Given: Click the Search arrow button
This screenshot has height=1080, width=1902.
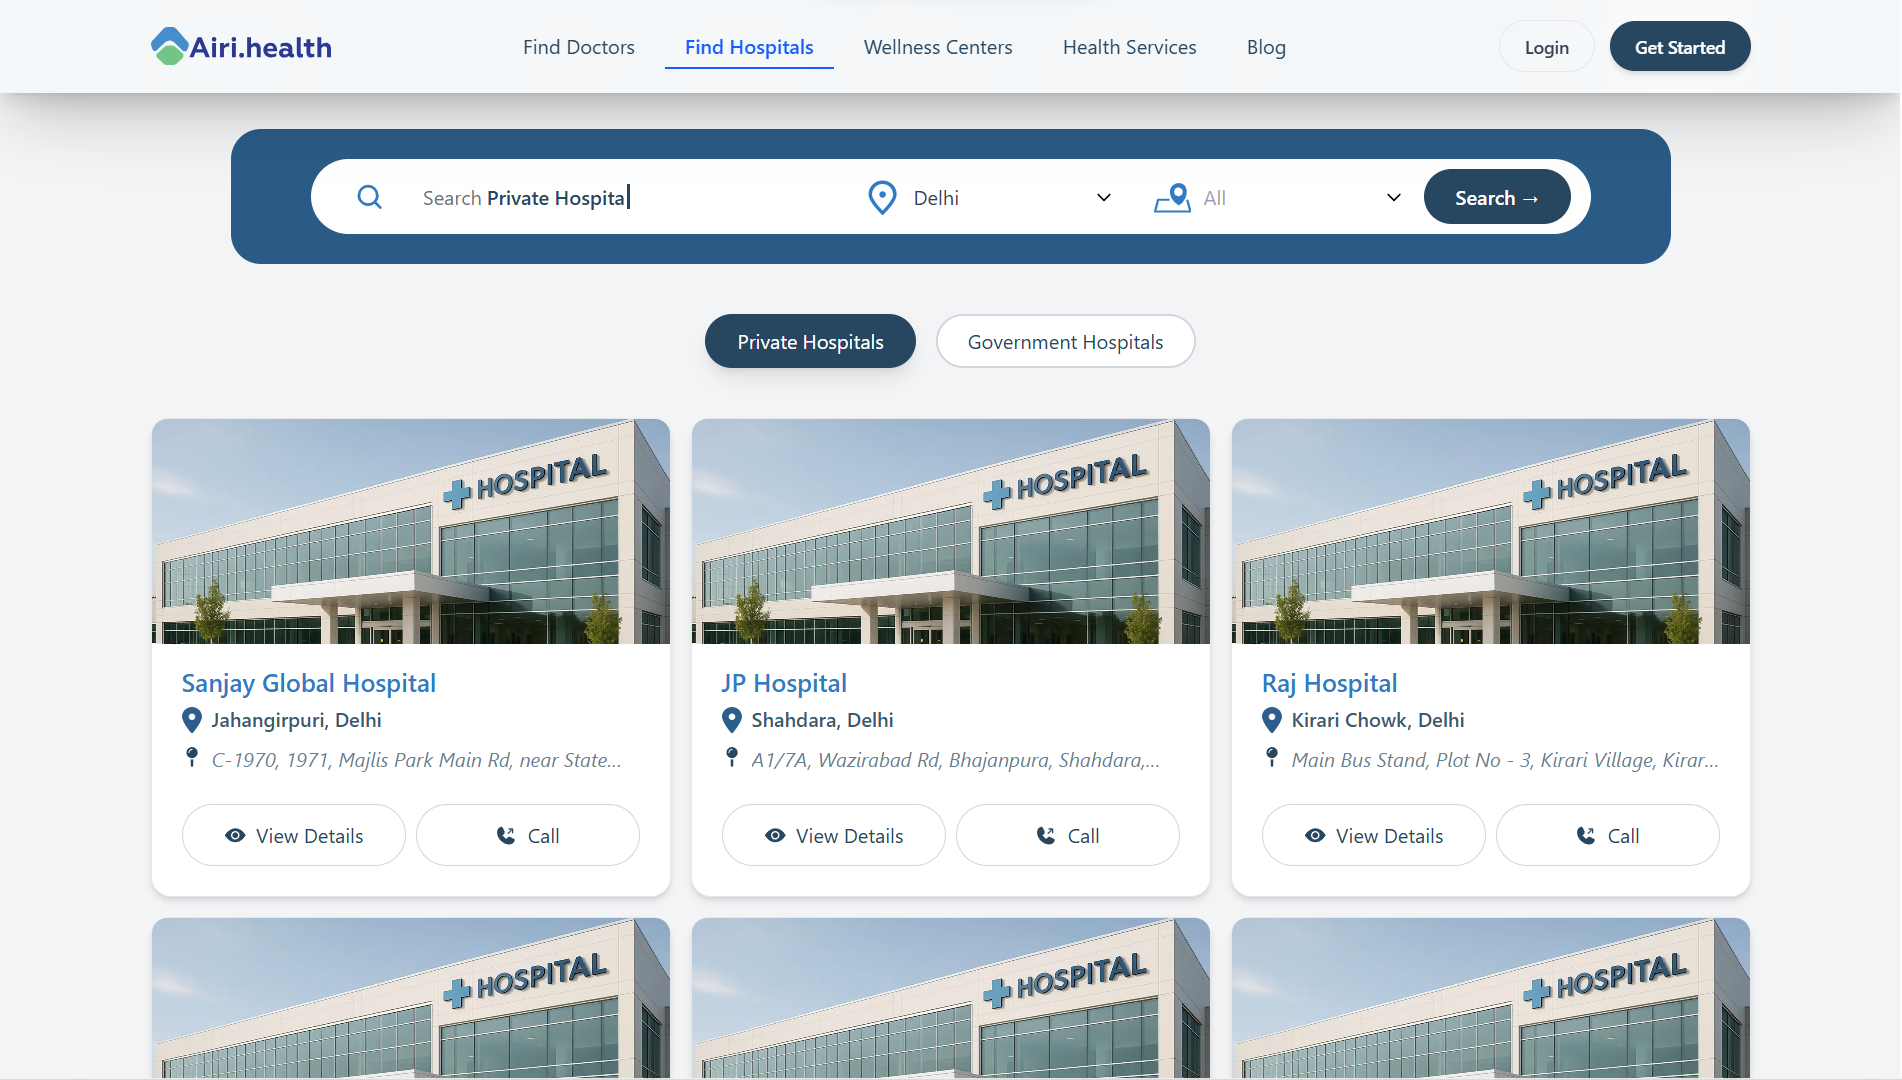Looking at the screenshot, I should (1497, 197).
